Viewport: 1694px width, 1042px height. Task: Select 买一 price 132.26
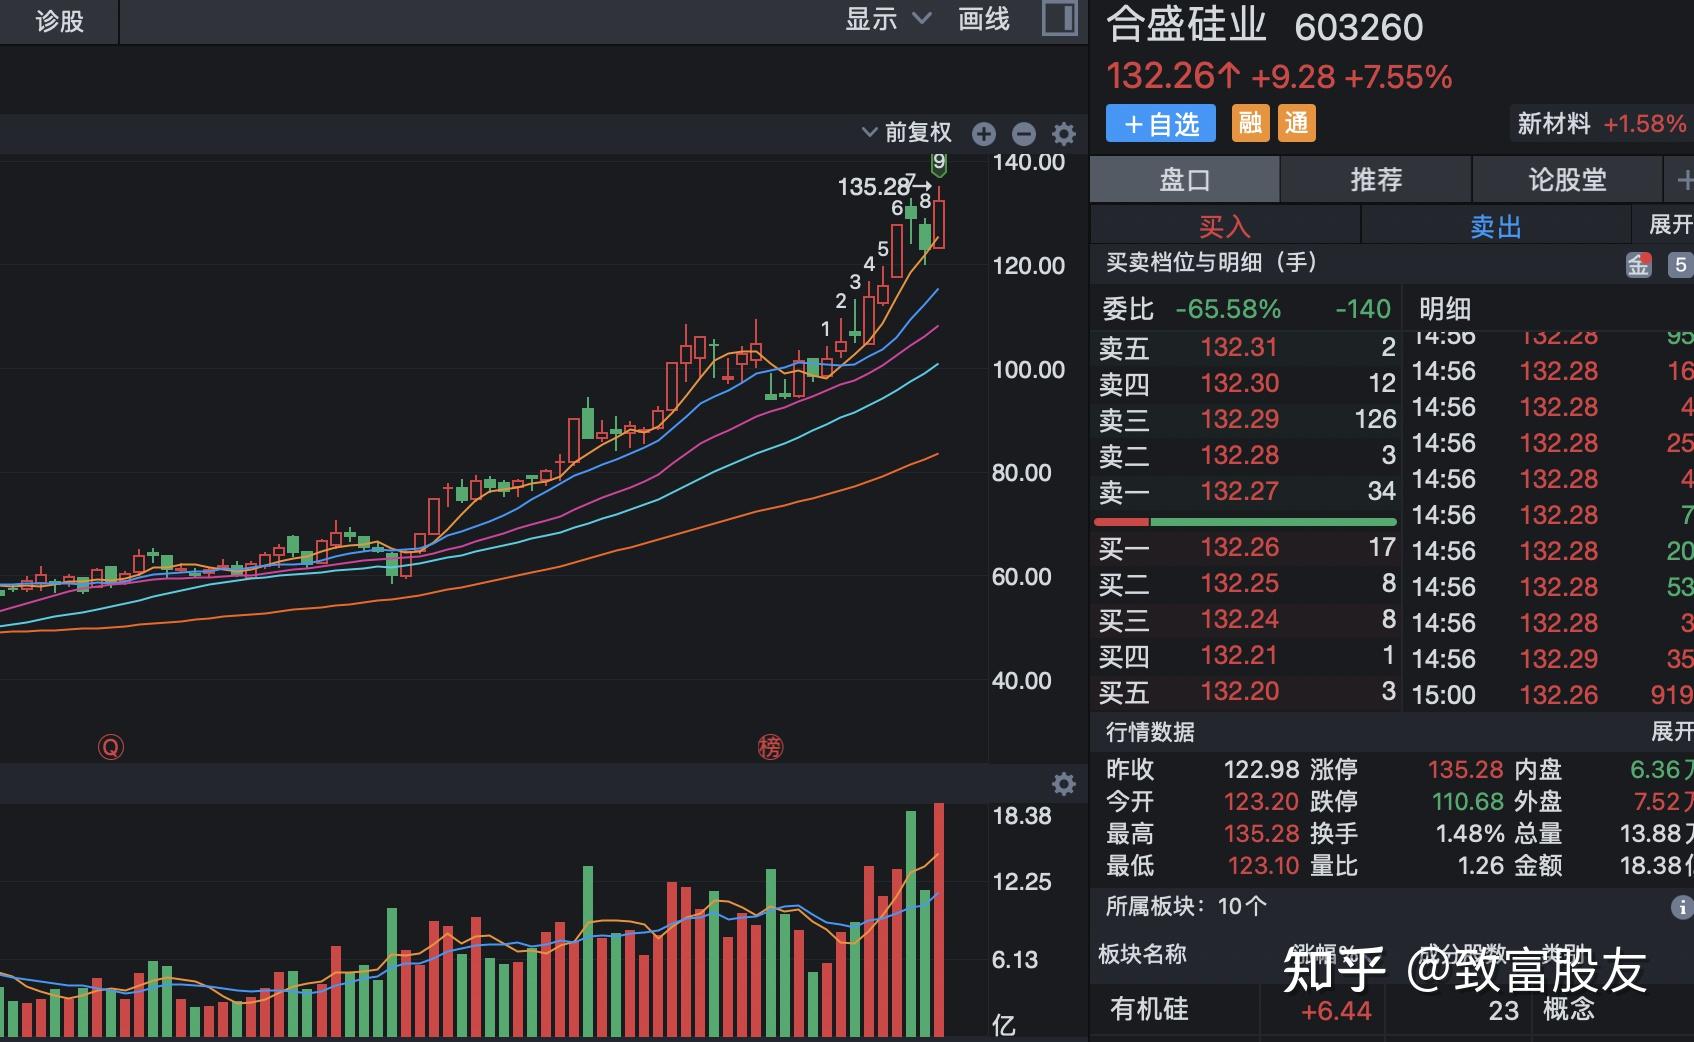[x=1239, y=547]
